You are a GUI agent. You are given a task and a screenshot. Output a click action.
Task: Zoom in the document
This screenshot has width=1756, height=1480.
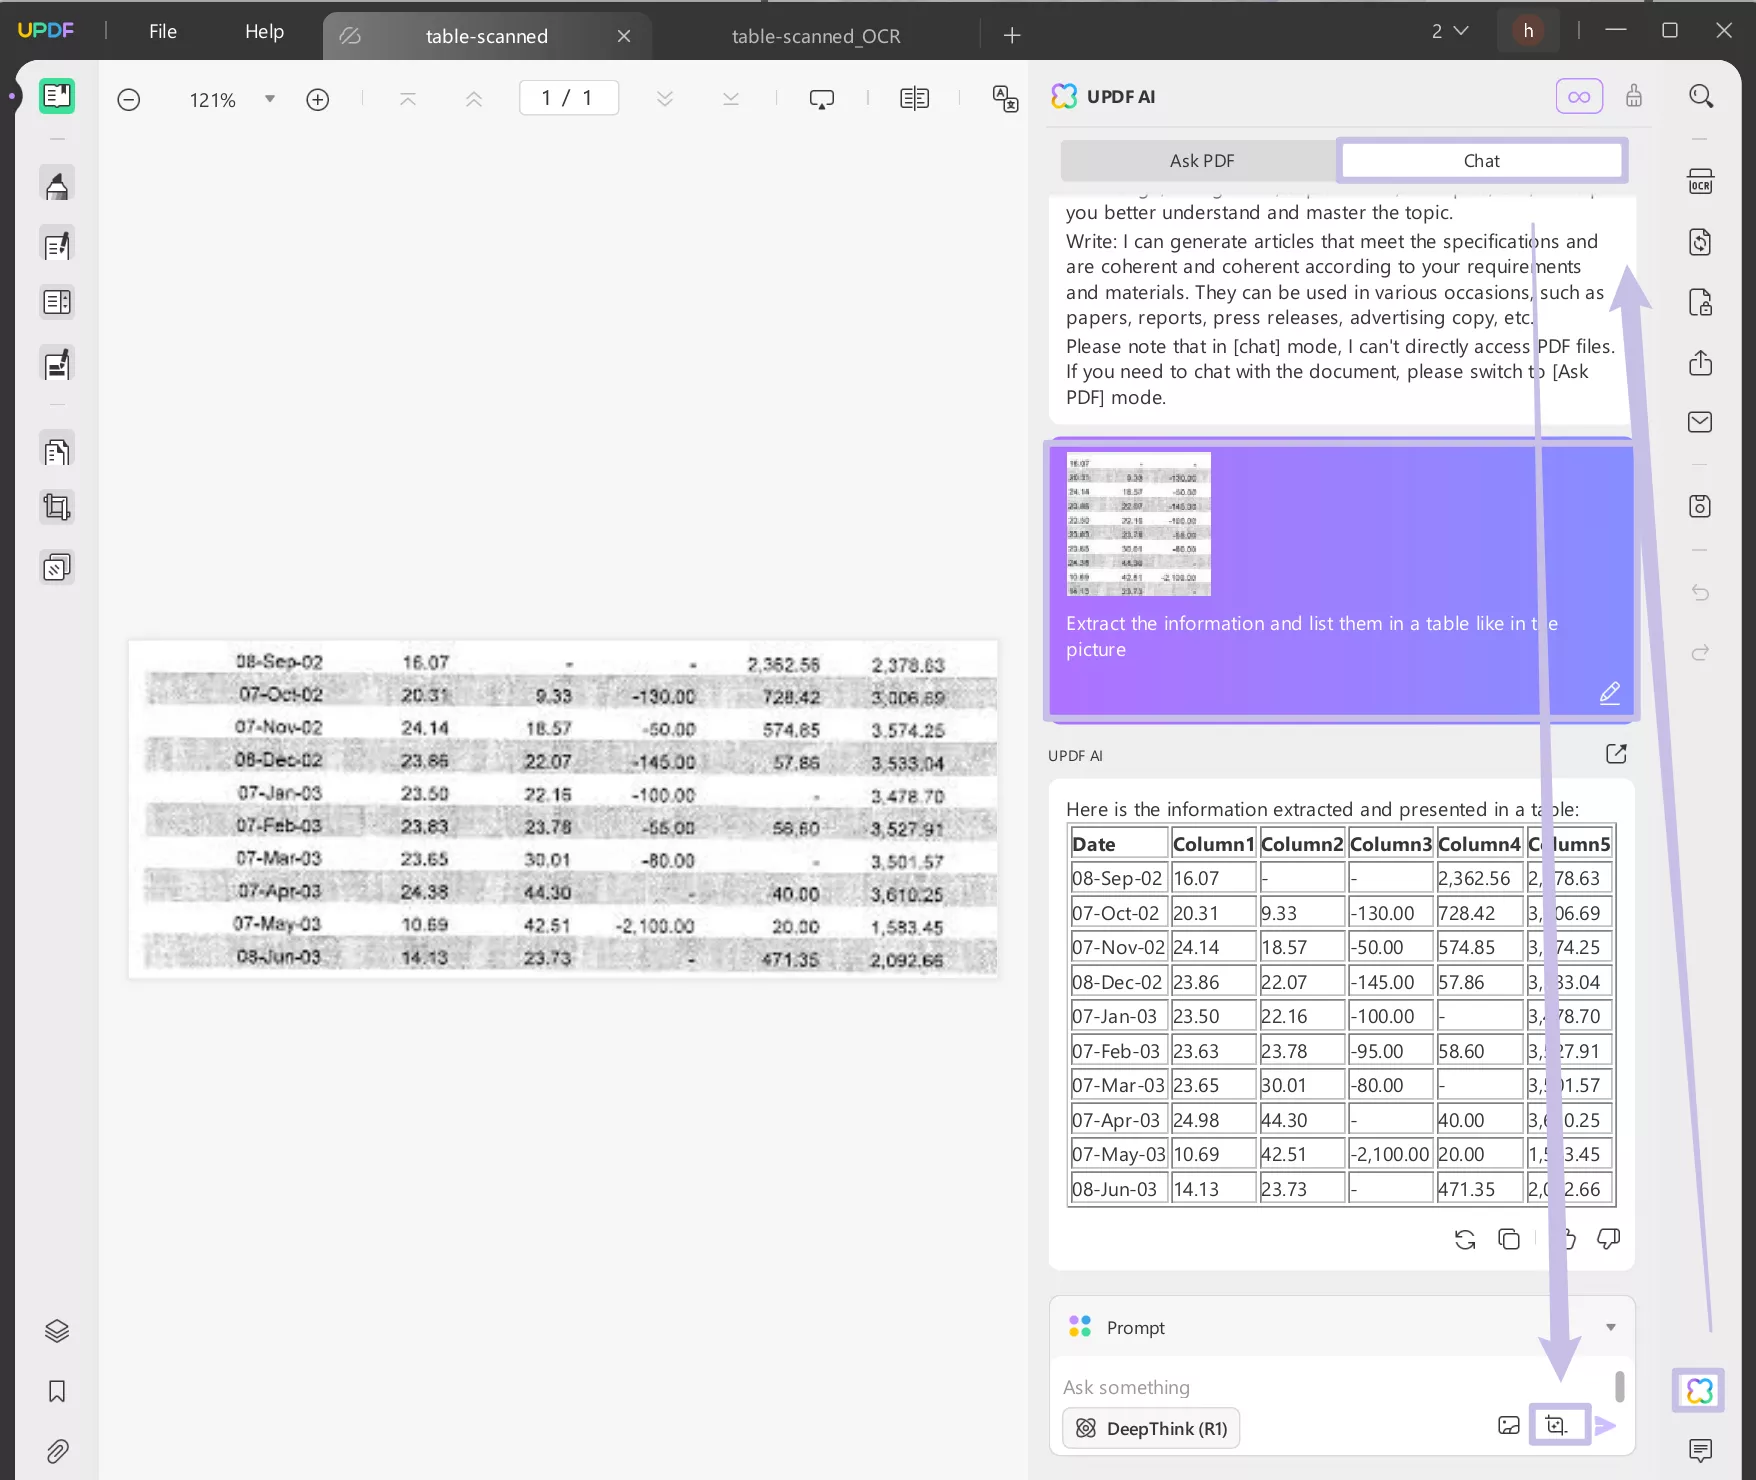tap(318, 99)
